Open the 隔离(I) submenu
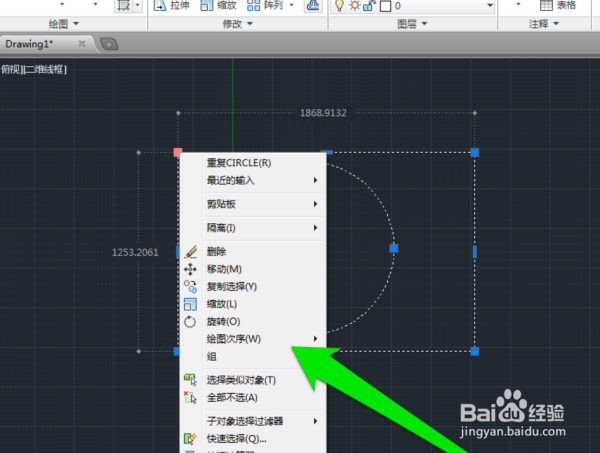The image size is (600, 453). [x=253, y=228]
